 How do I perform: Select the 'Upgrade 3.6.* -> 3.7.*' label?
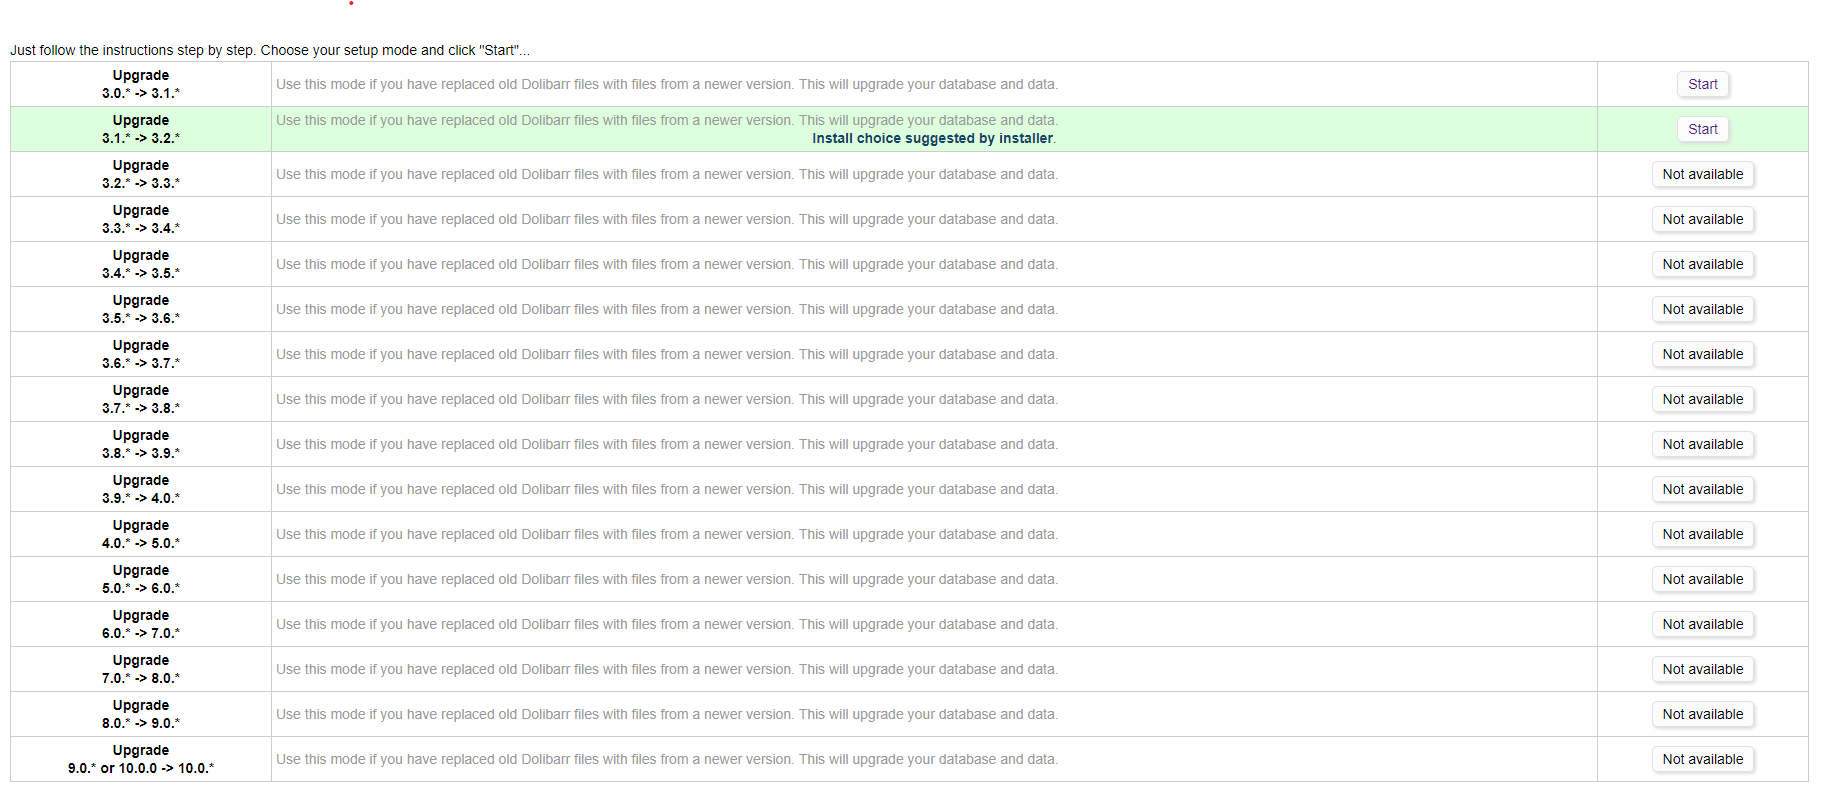pyautogui.click(x=141, y=354)
